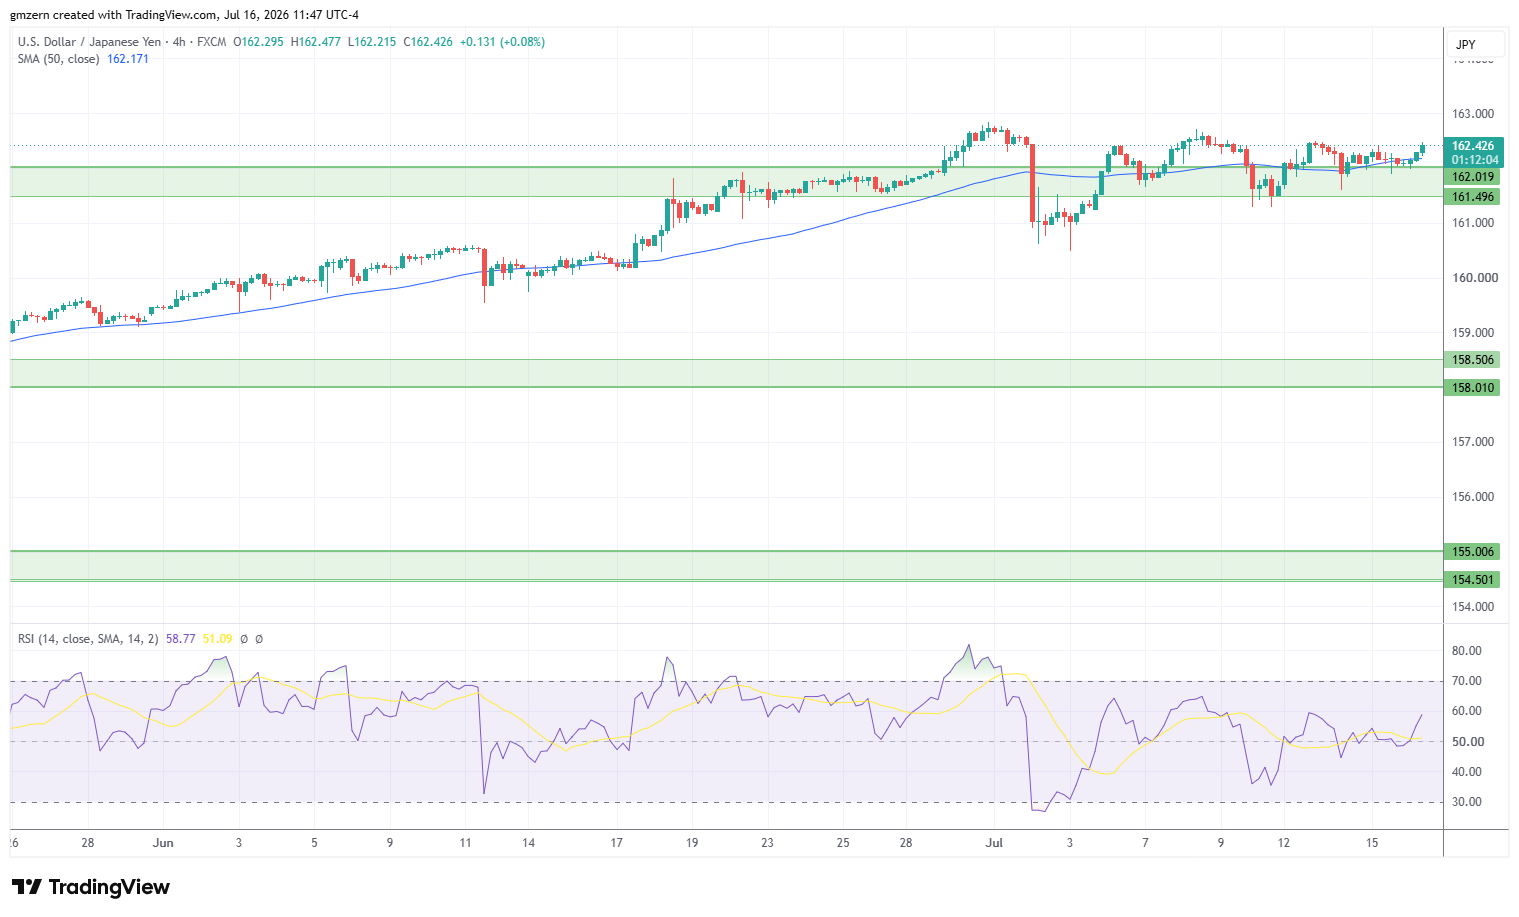Screen dimensions: 1519x917
Task: Click the open value O162.295
Action: click(258, 42)
